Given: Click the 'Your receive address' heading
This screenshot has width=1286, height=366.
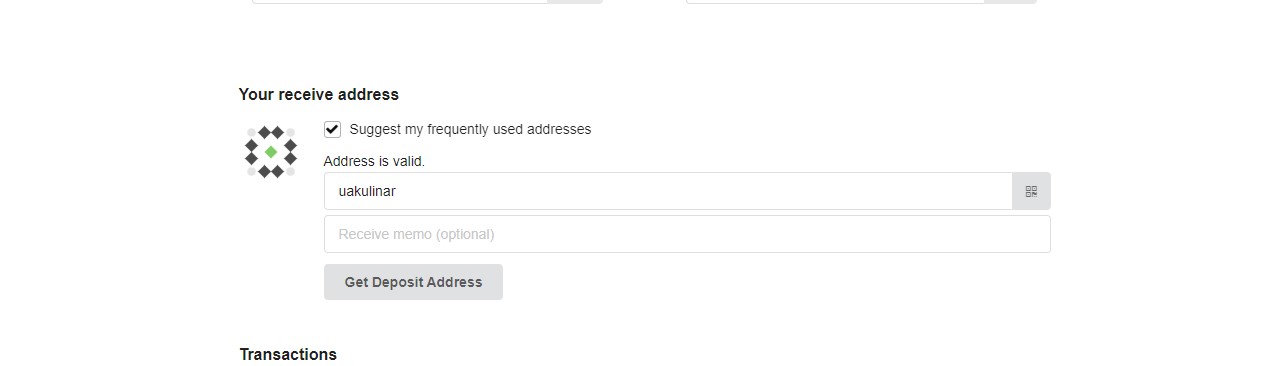Looking at the screenshot, I should coord(319,94).
